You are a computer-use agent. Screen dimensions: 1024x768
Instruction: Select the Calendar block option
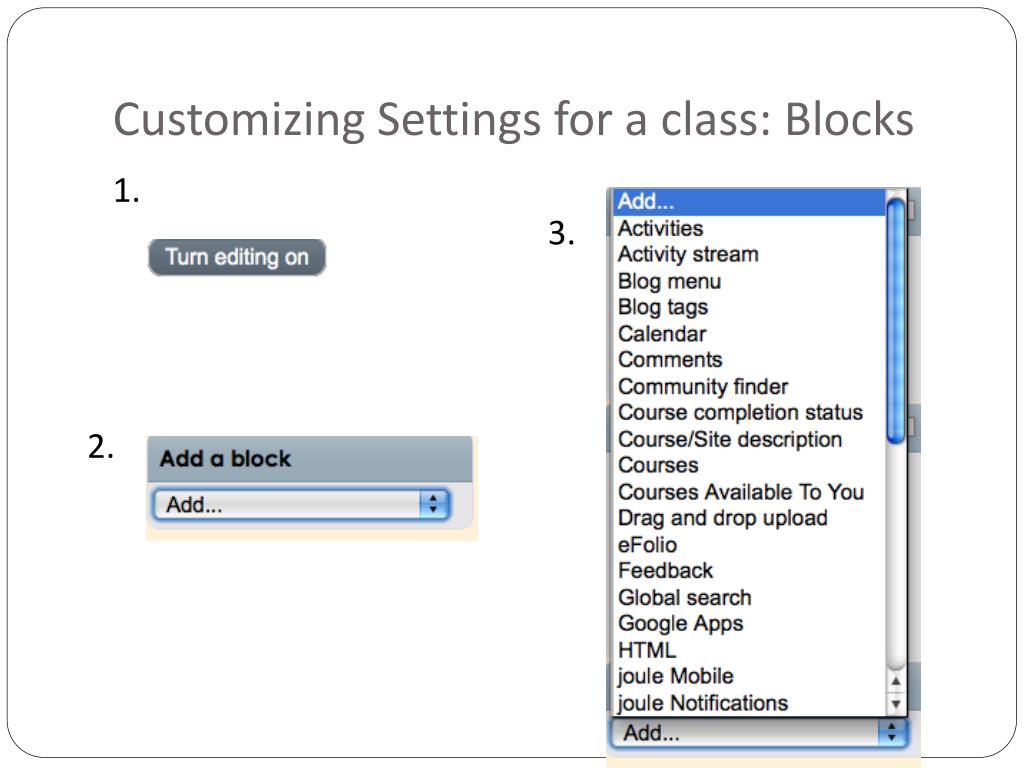click(x=661, y=334)
